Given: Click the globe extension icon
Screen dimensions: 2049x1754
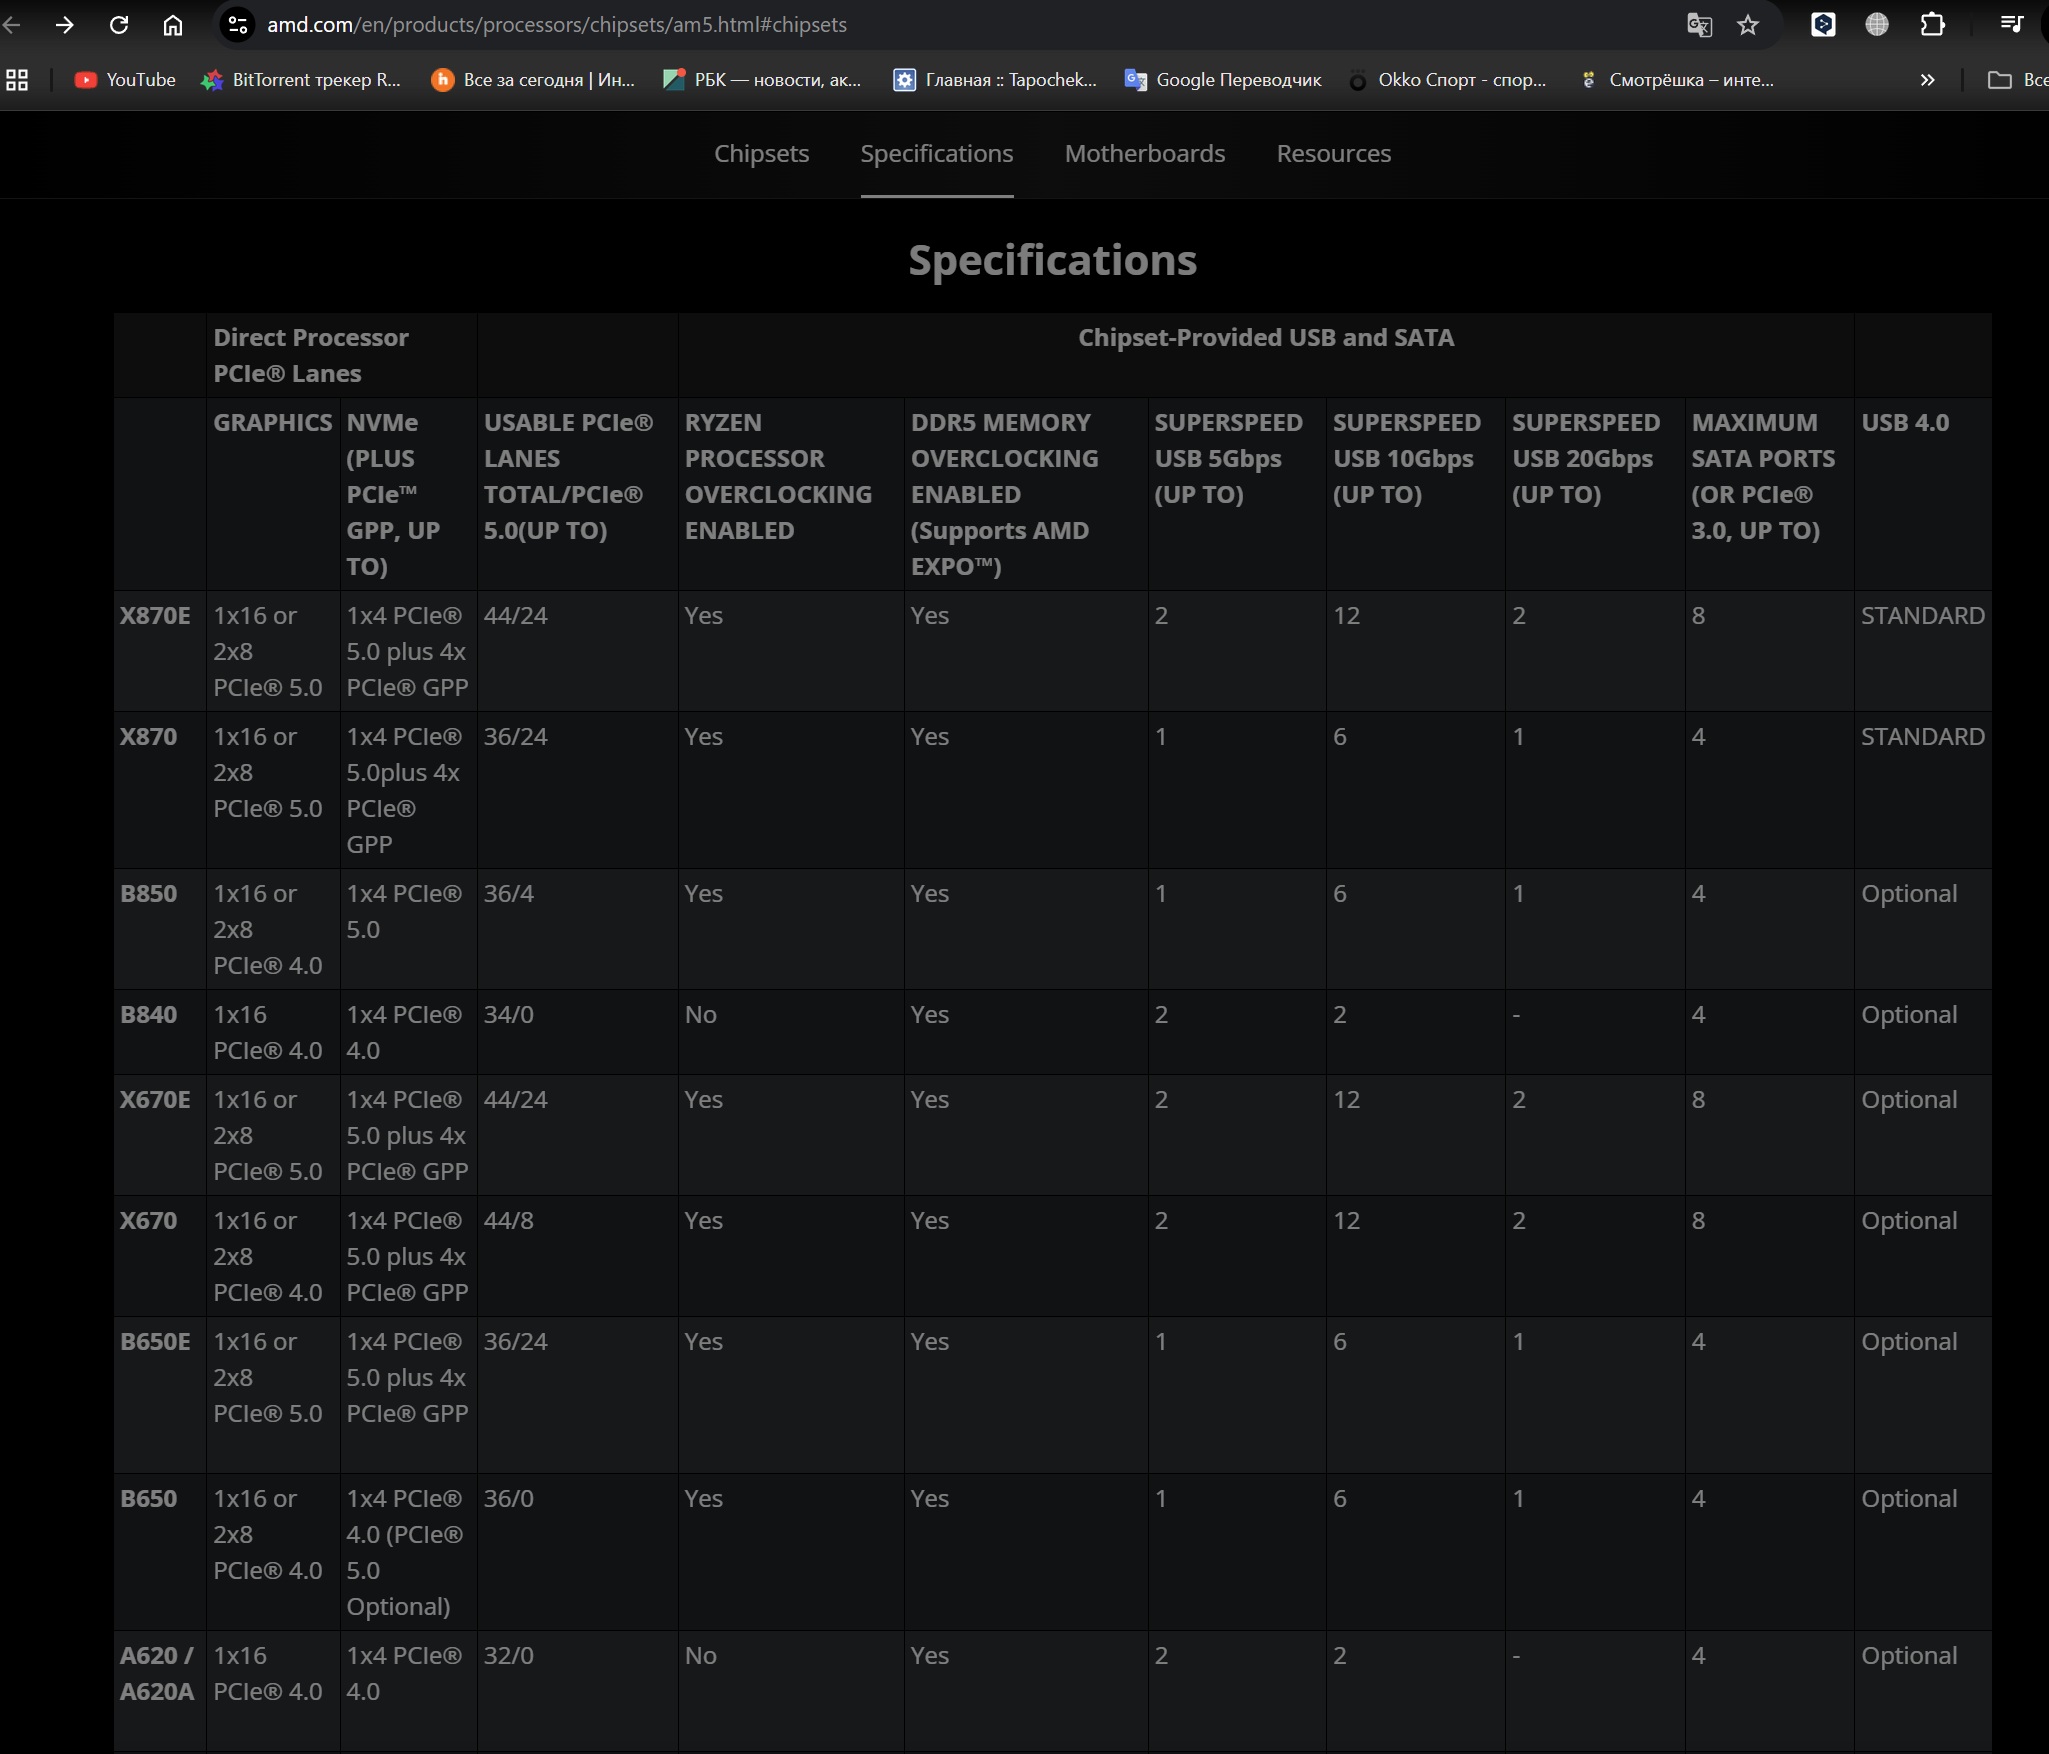Looking at the screenshot, I should click(1877, 25).
